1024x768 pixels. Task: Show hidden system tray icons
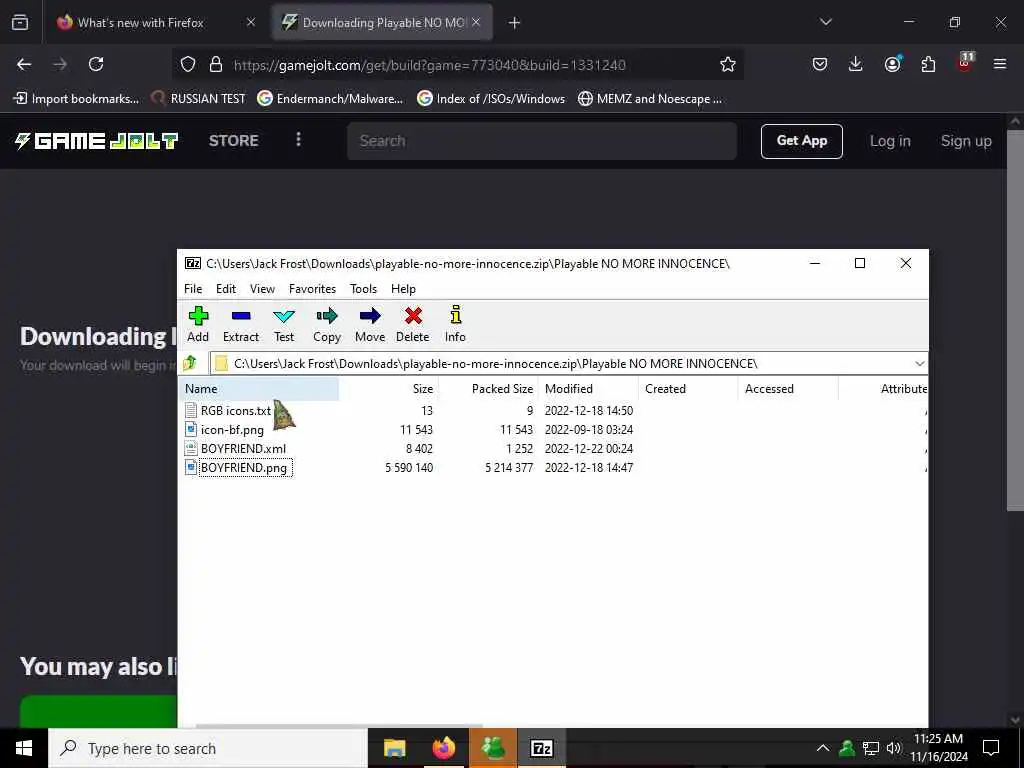(823, 748)
